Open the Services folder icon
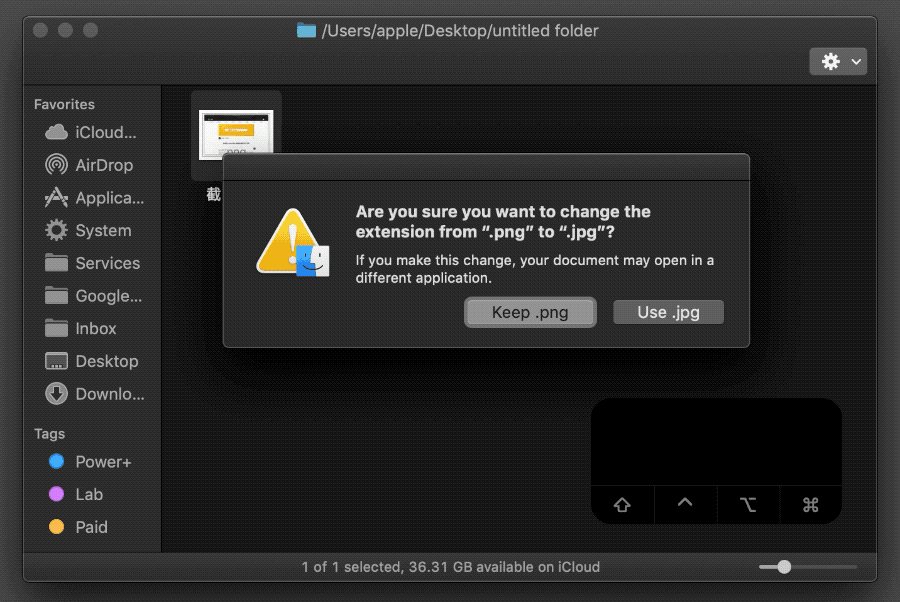This screenshot has height=602, width=900. (56, 263)
